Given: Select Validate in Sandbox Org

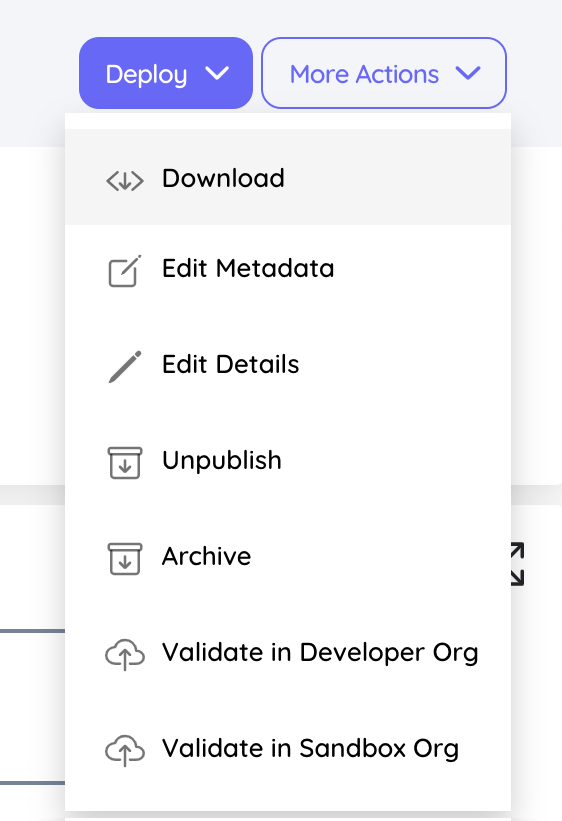Looking at the screenshot, I should pos(310,748).
